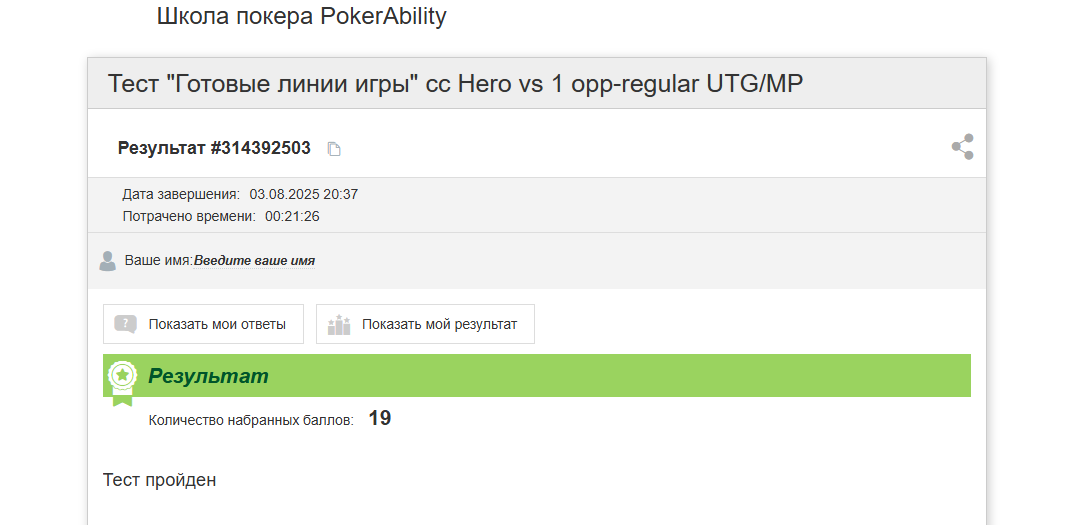Viewport: 1082px width, 525px height.
Task: Open the share icon in the result header
Action: pyautogui.click(x=963, y=147)
